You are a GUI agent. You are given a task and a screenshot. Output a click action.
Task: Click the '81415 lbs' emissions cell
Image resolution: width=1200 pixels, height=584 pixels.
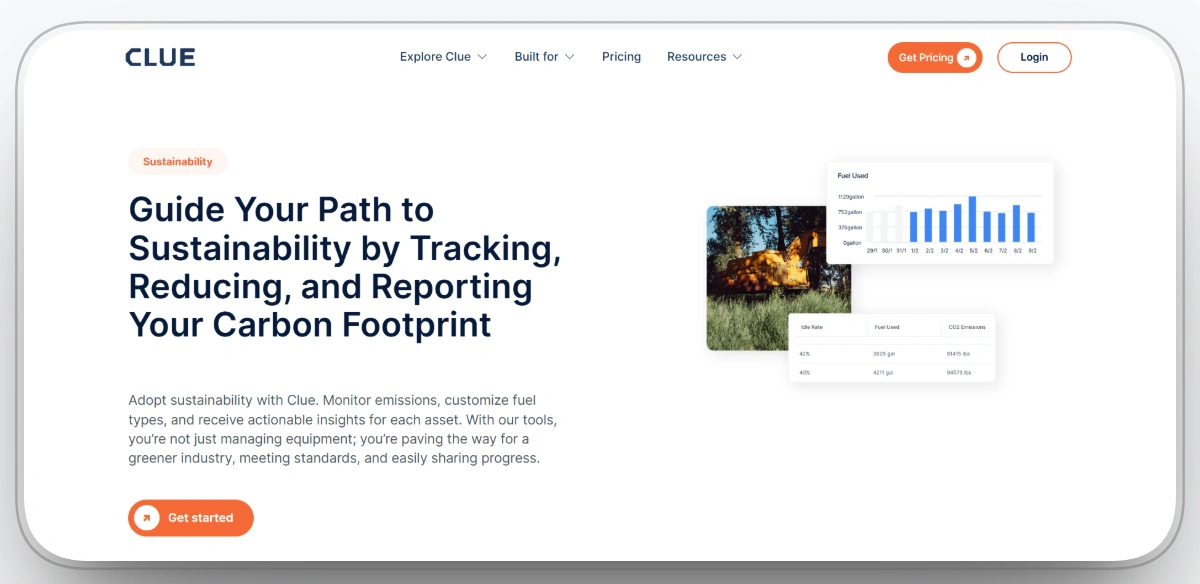point(959,354)
